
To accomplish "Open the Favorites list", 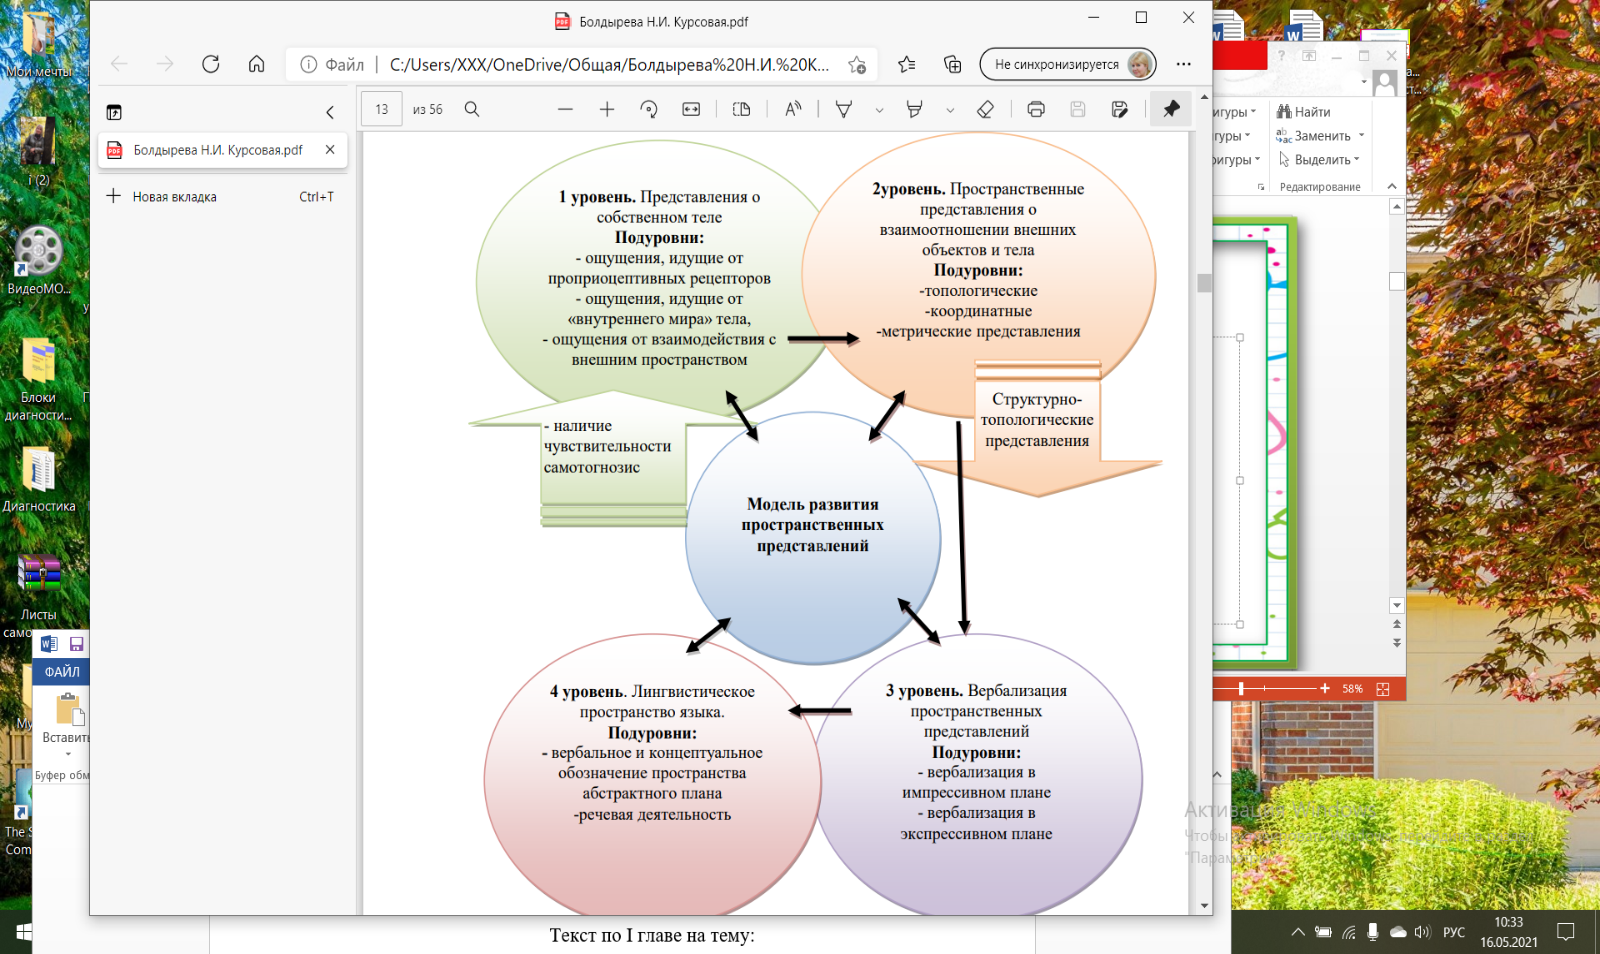I will coord(907,64).
